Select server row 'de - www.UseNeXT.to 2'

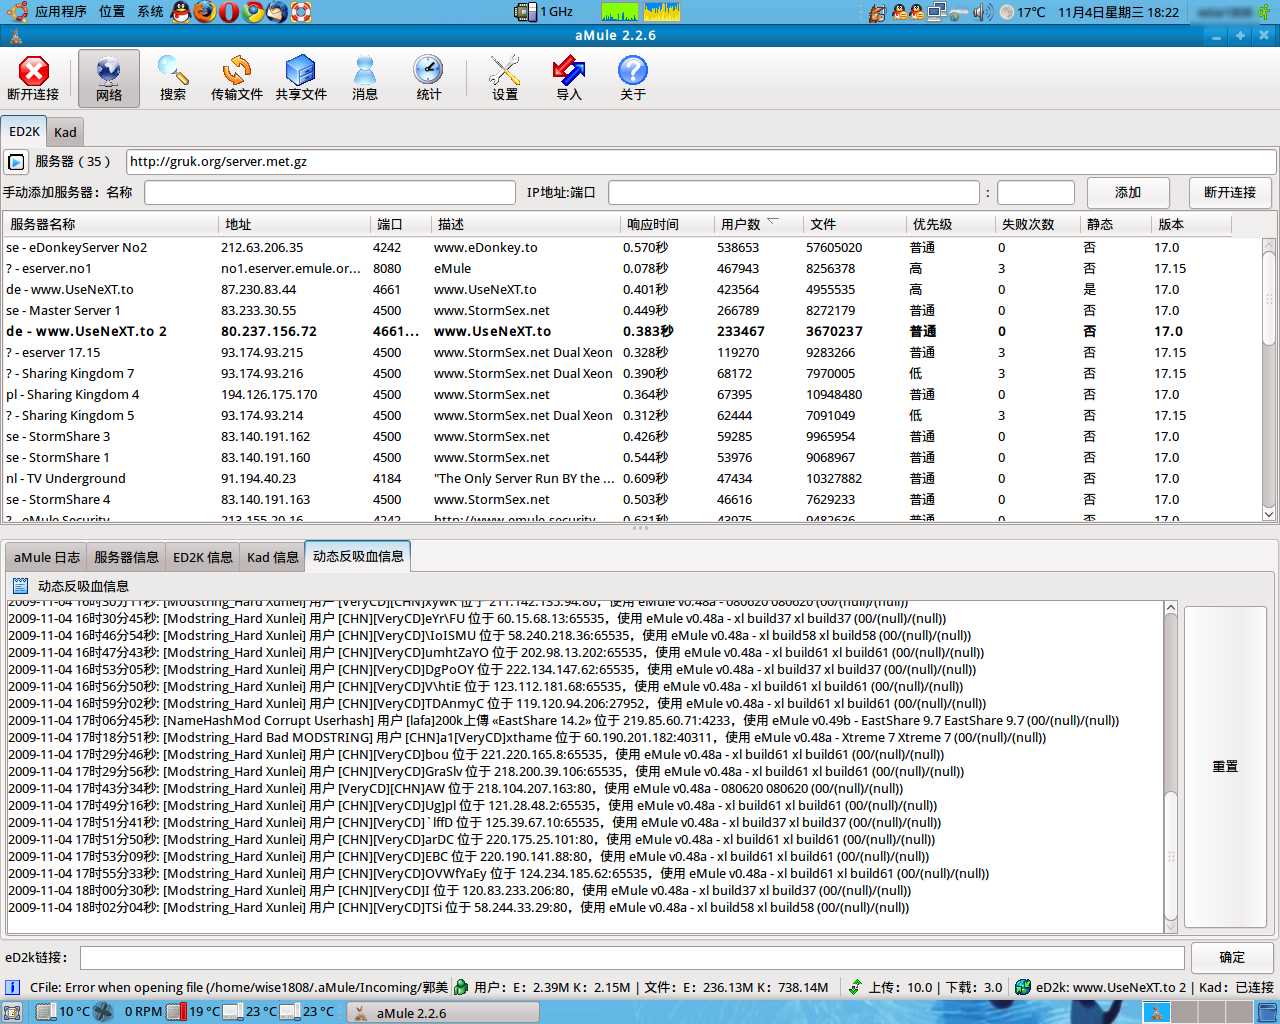[633, 331]
